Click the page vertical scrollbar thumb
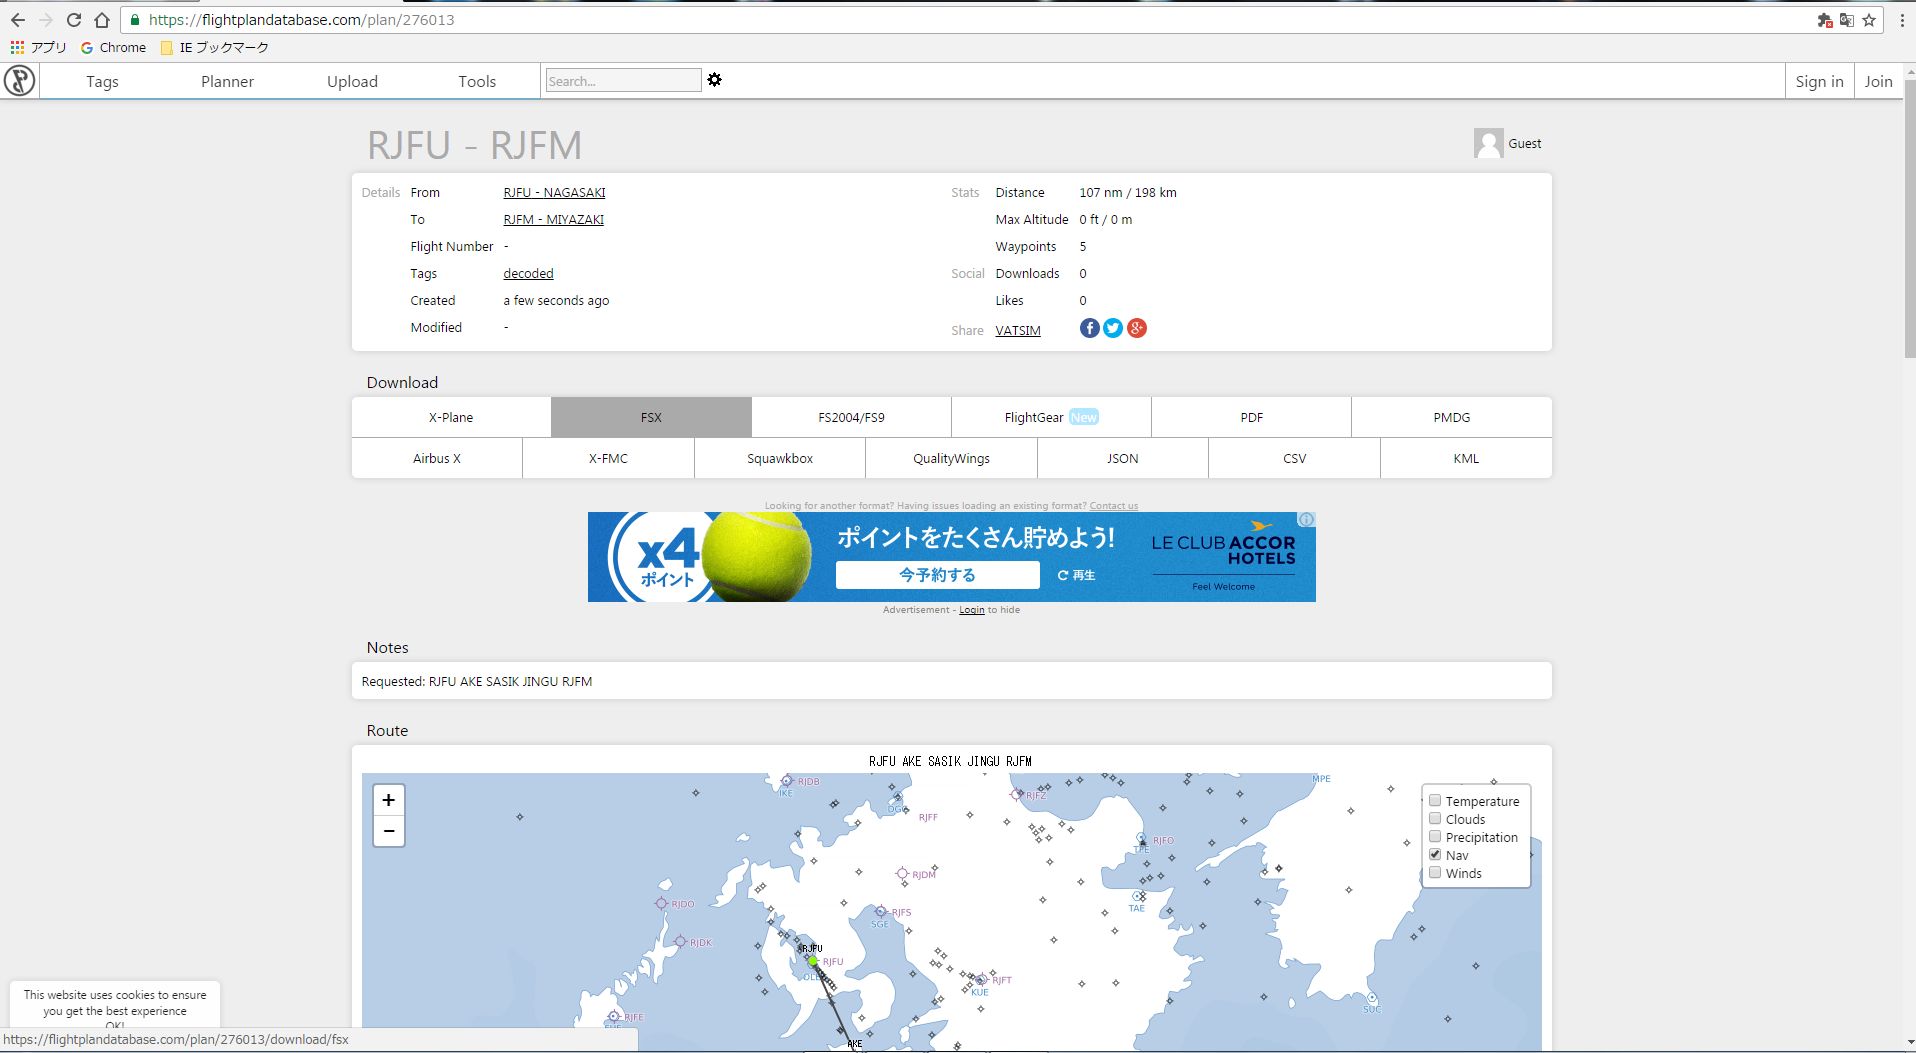1916x1053 pixels. click(x=1909, y=218)
